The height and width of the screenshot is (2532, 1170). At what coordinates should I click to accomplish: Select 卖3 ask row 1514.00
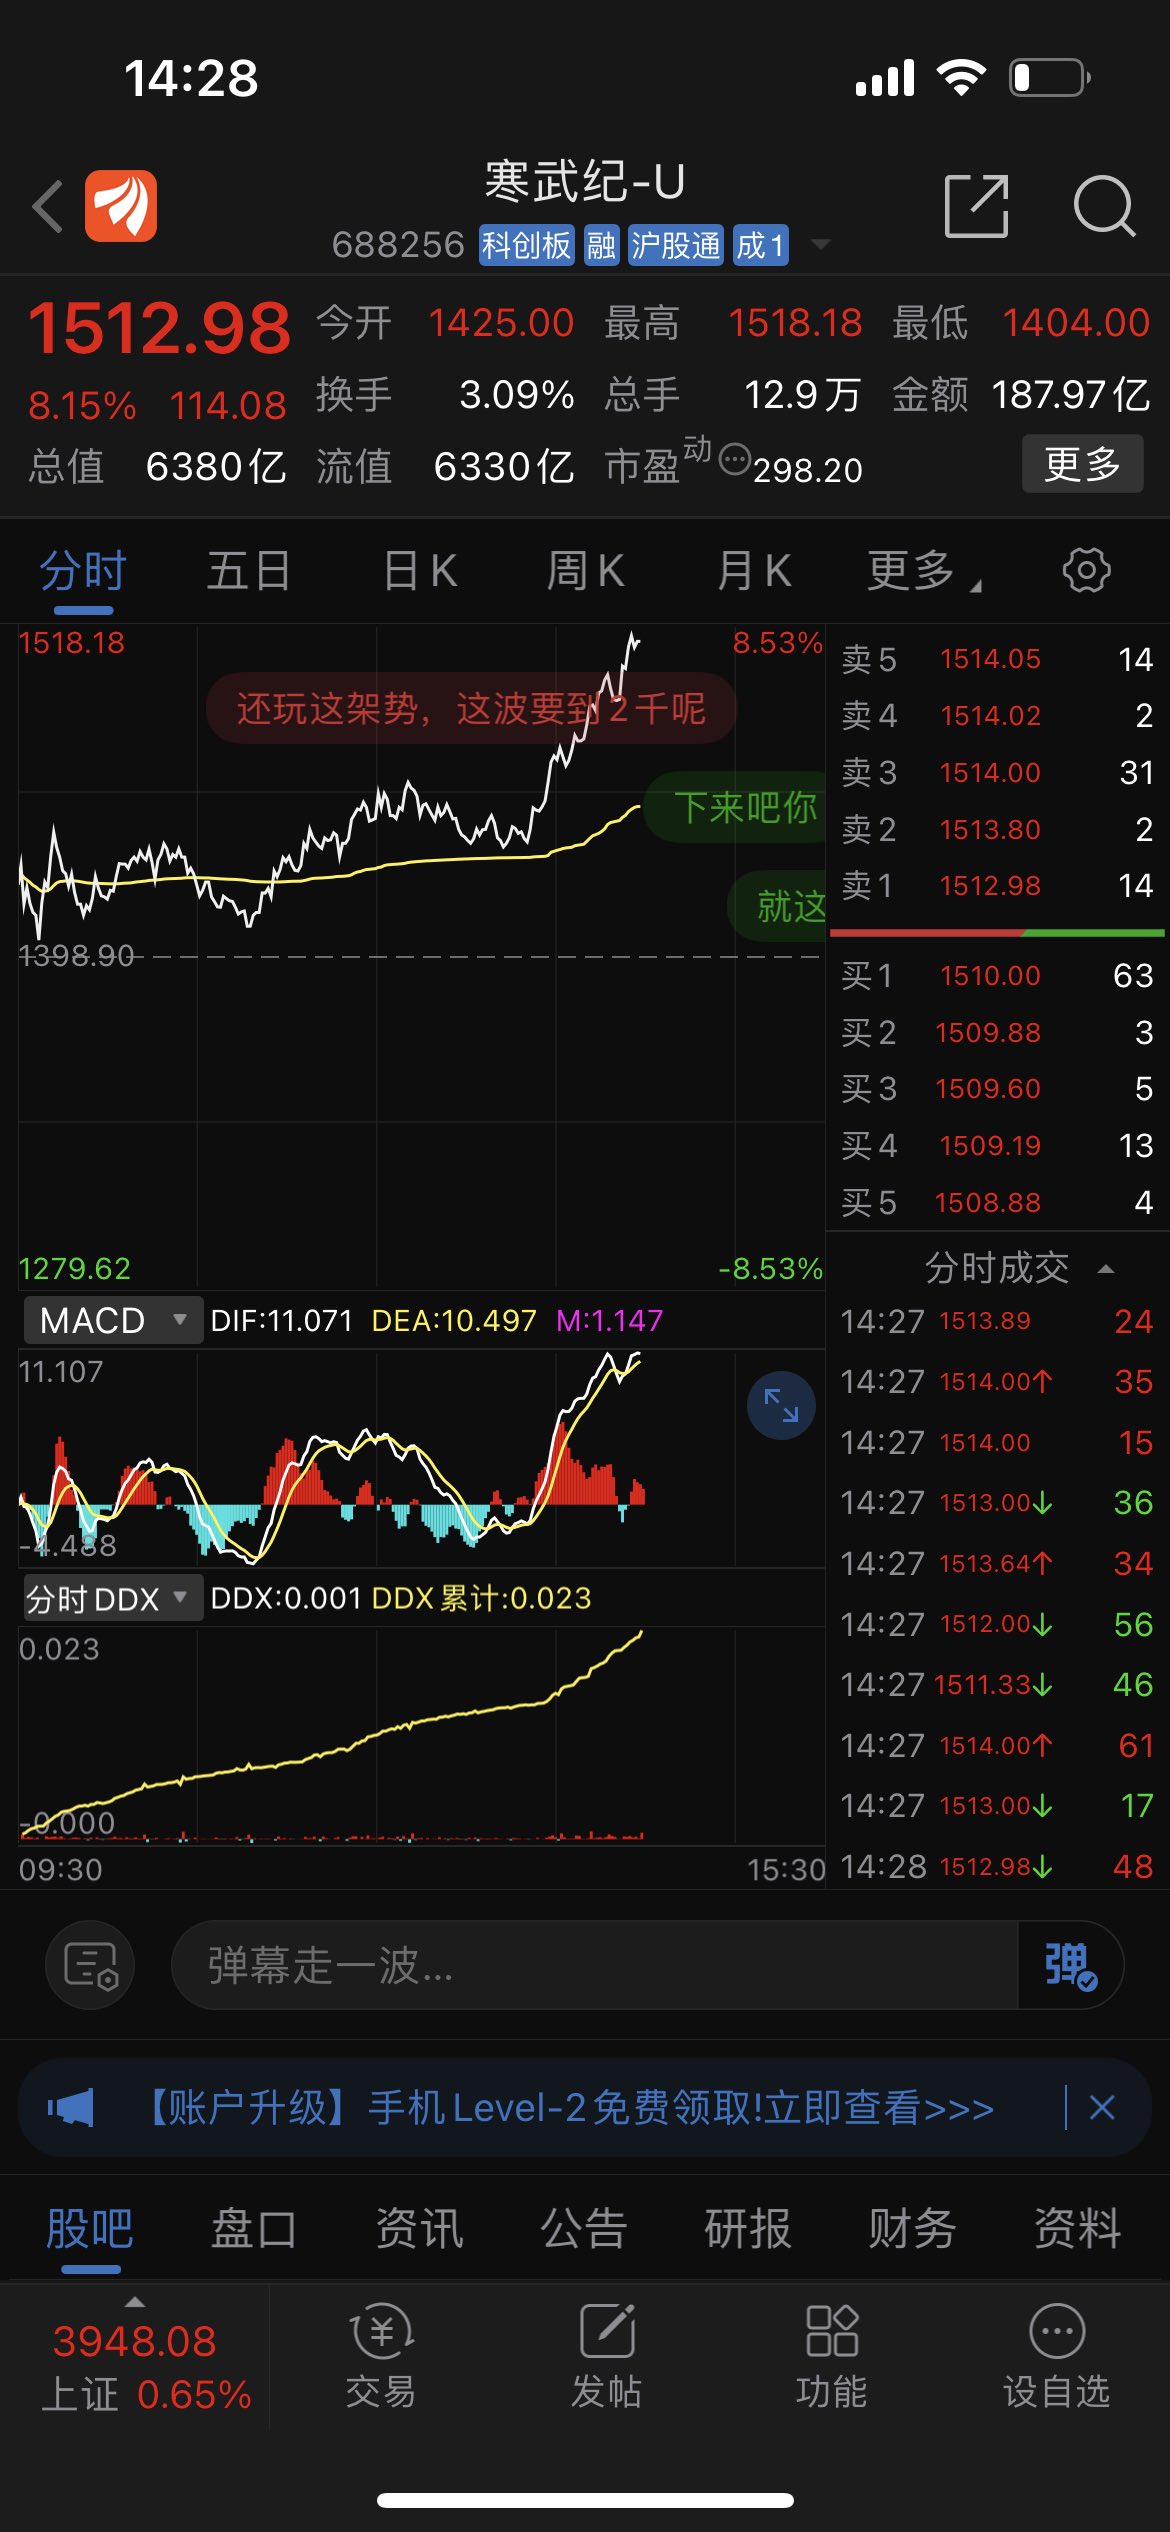click(x=997, y=772)
